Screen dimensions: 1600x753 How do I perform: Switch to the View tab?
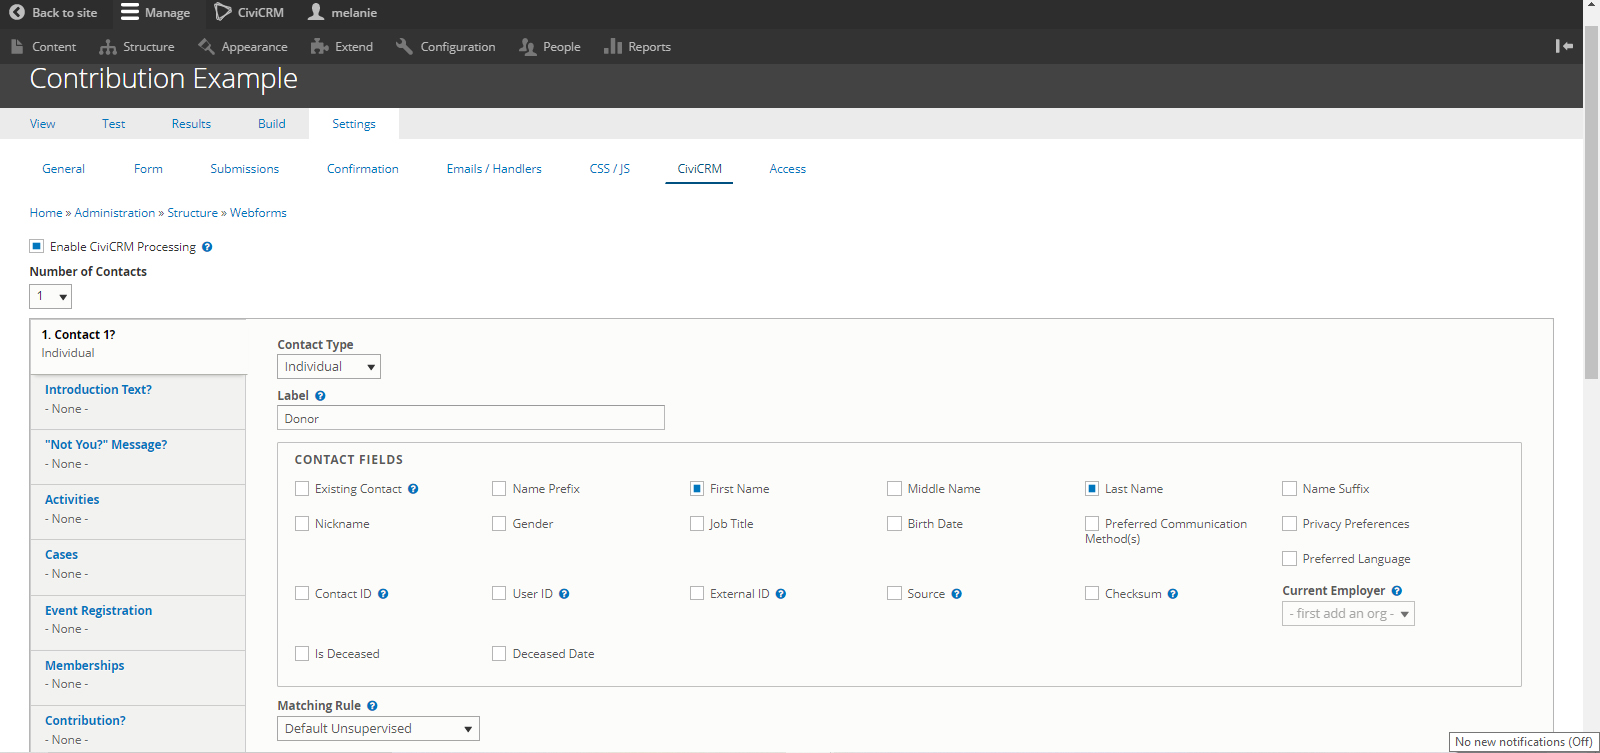point(43,124)
